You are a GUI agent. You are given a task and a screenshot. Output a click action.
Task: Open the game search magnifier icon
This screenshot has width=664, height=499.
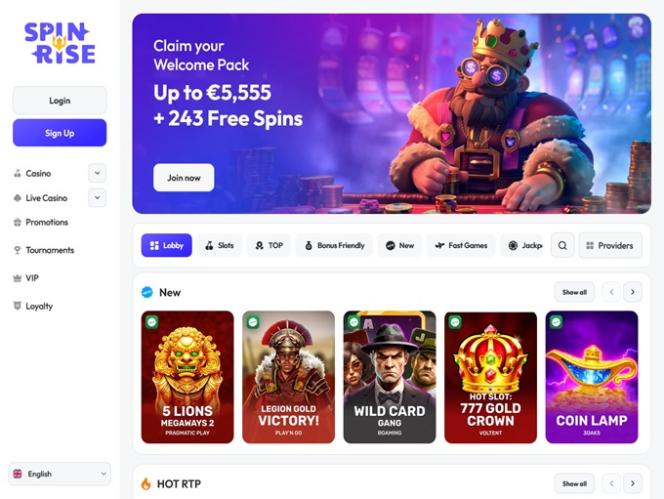562,245
